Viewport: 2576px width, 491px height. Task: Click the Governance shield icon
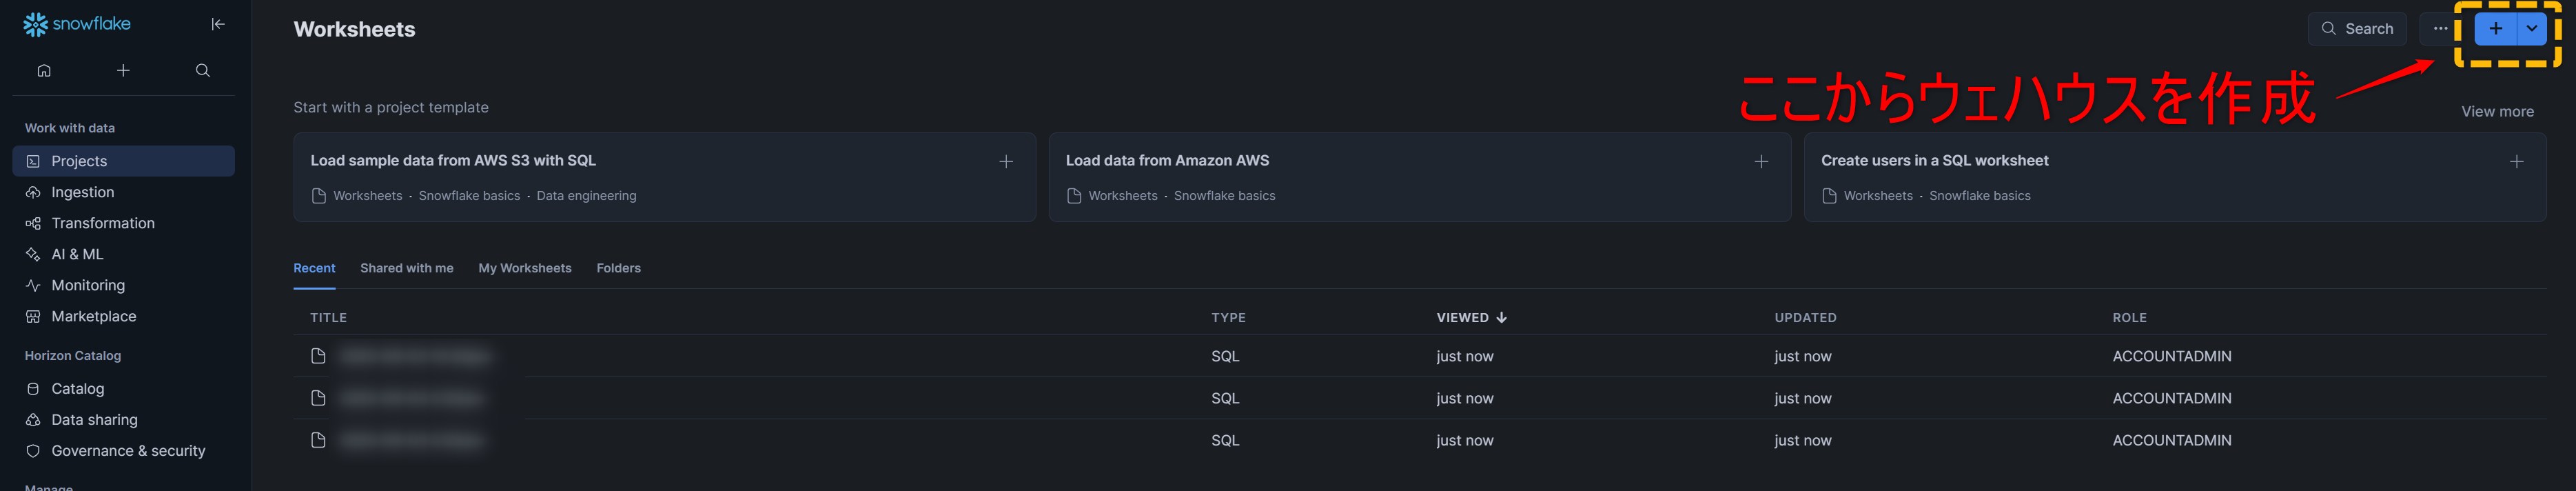pos(33,451)
